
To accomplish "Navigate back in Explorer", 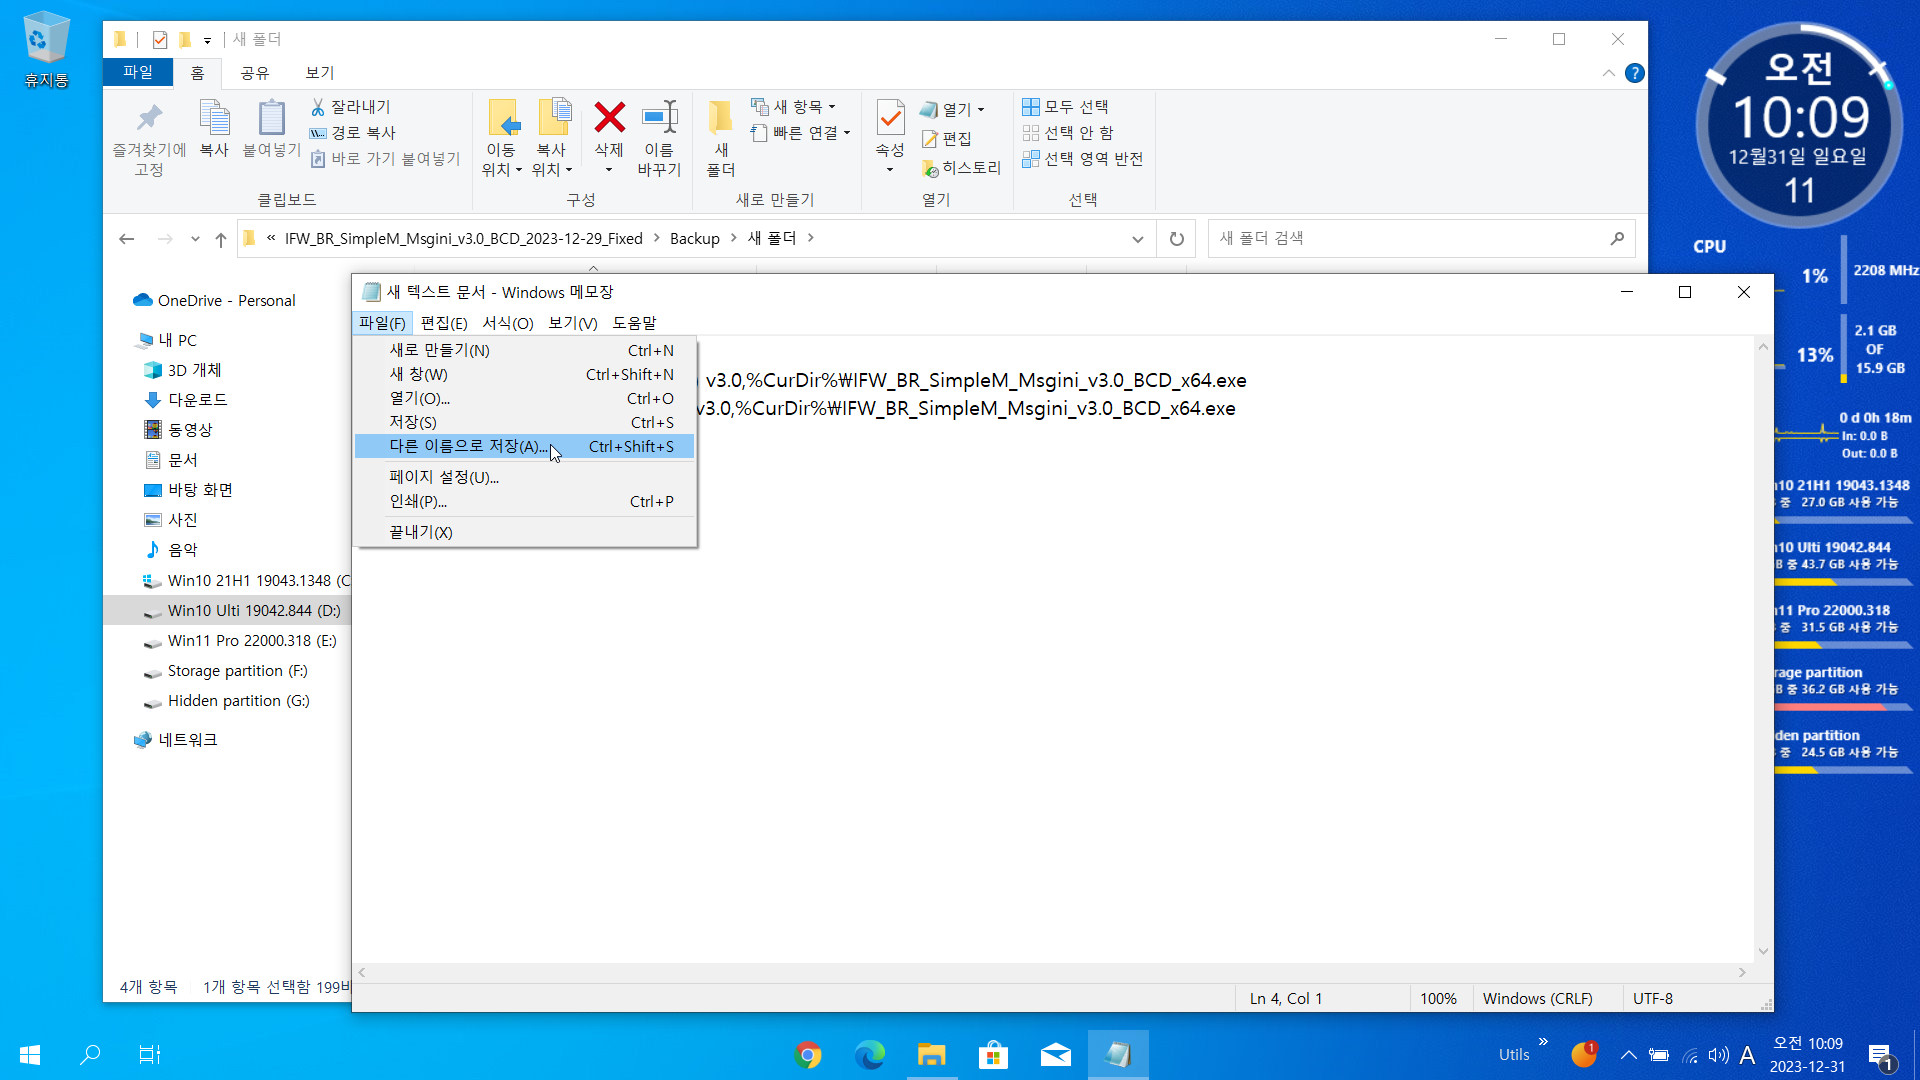I will 126,239.
